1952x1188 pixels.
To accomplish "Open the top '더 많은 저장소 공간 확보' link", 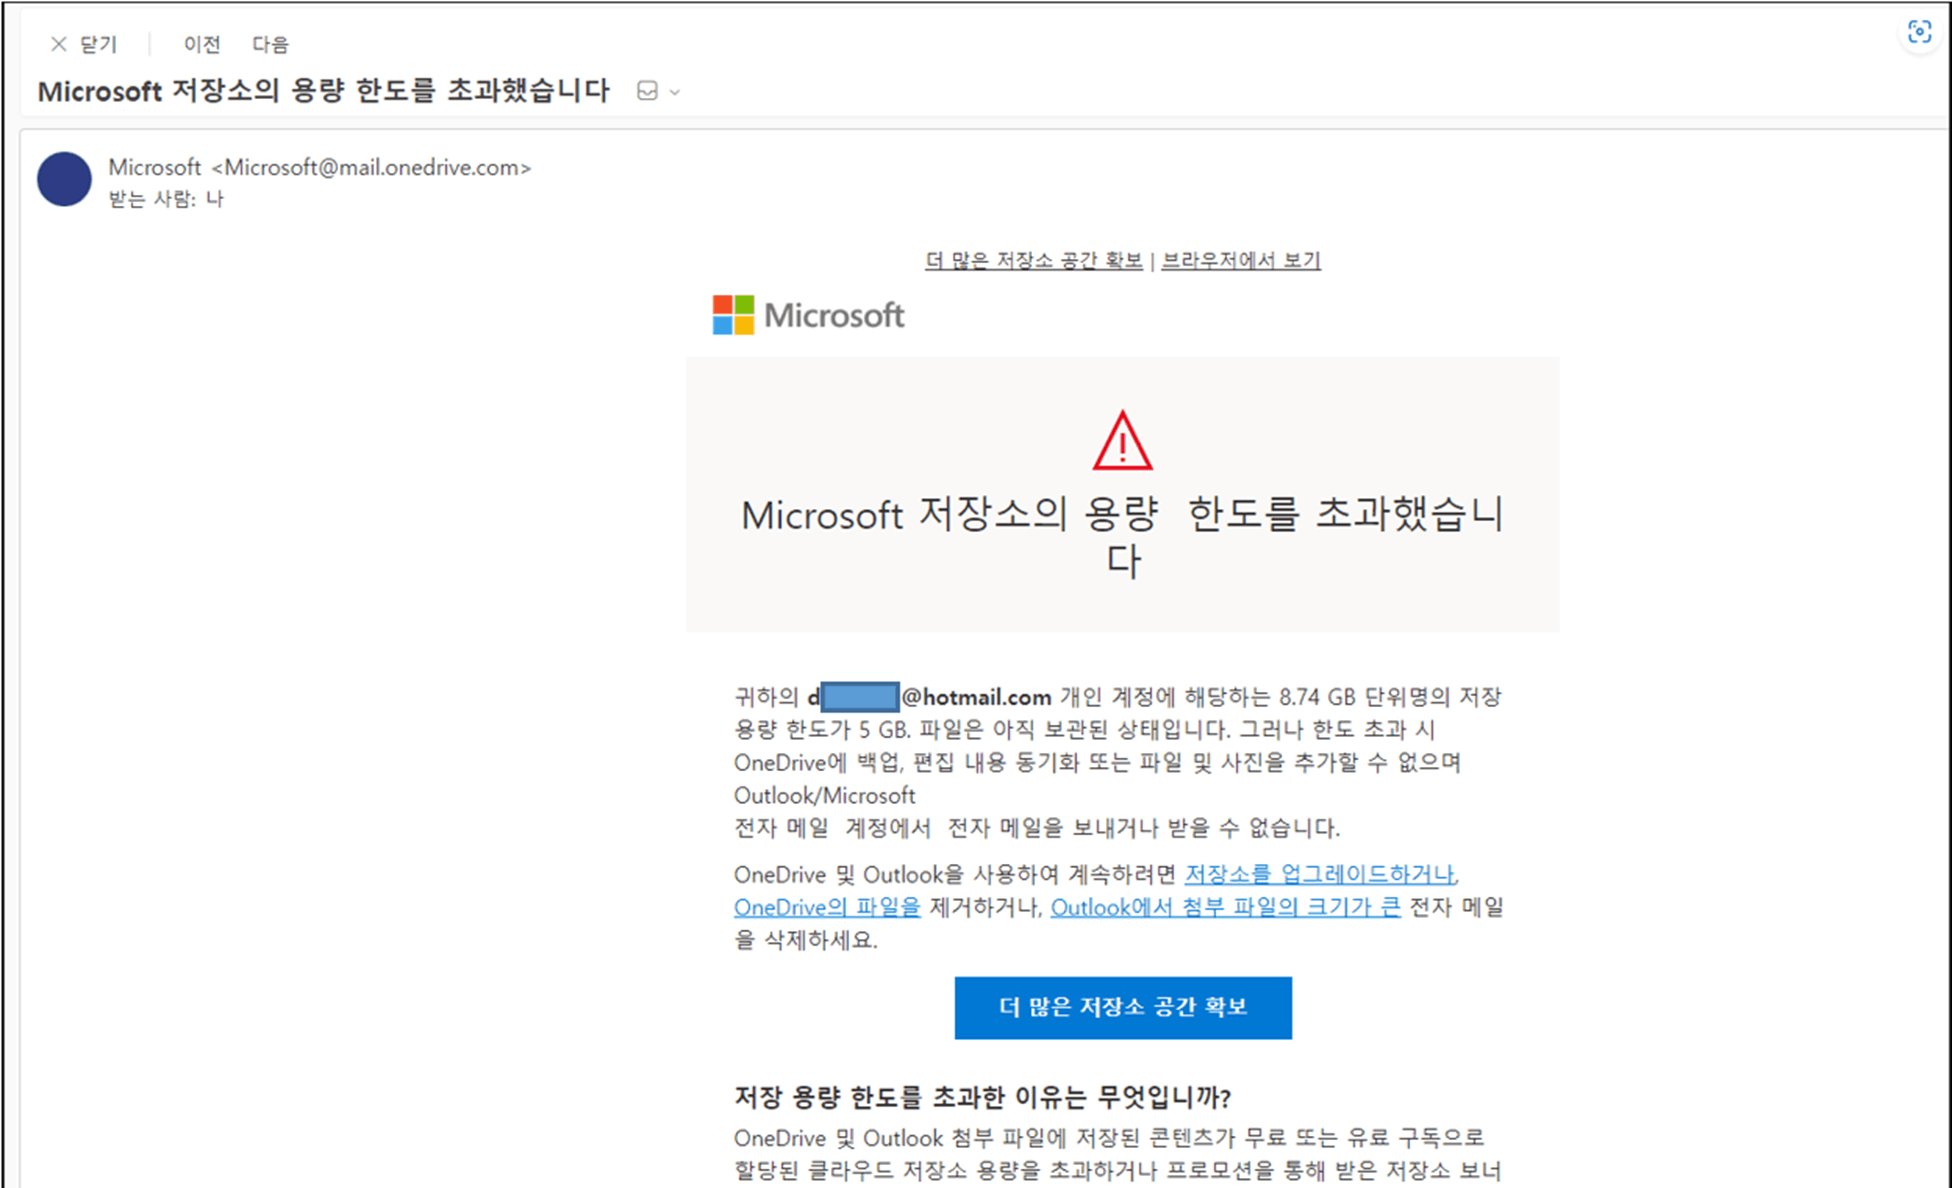I will tap(1033, 261).
